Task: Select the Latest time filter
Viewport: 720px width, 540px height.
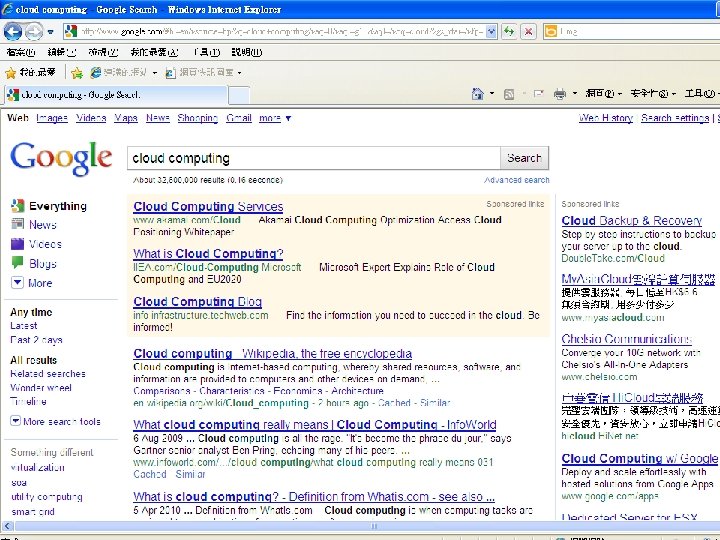Action: (x=23, y=326)
